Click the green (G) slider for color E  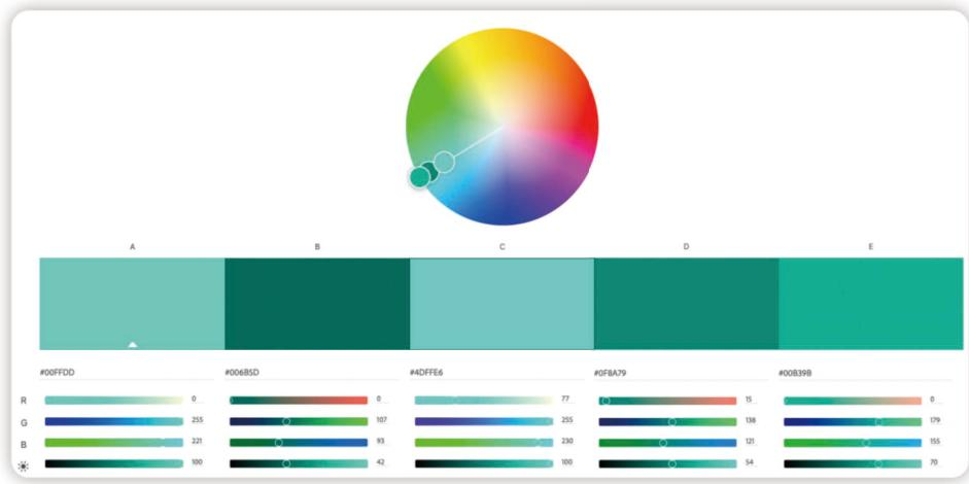click(x=852, y=422)
